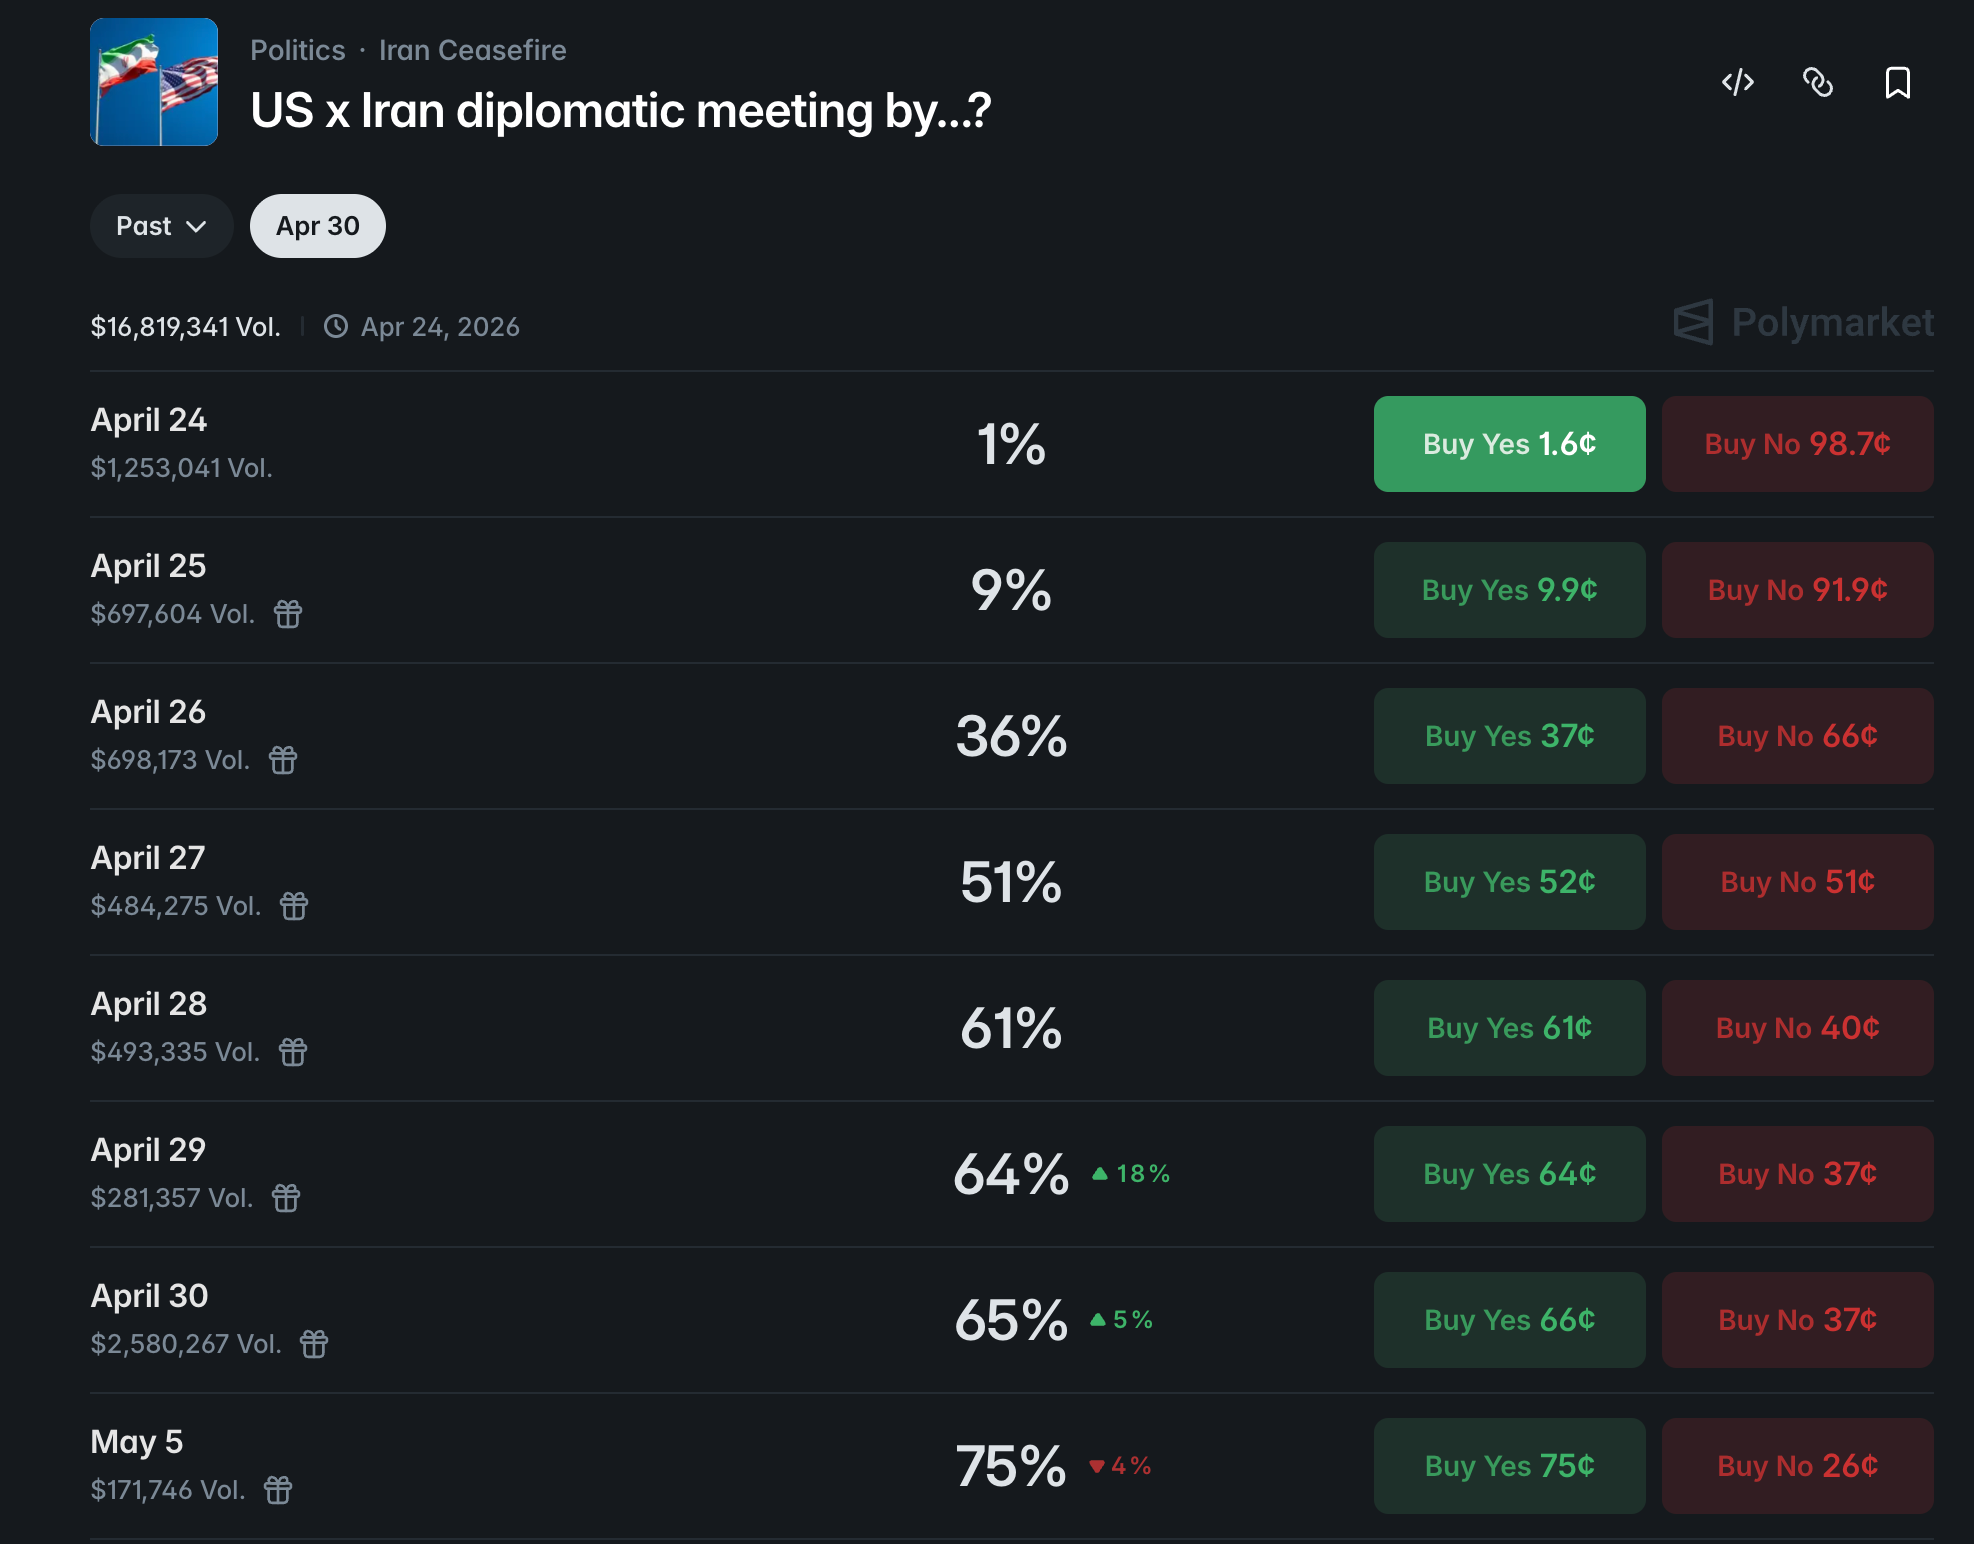This screenshot has height=1544, width=1974.
Task: Open the Iran Ceasefire link
Action: tap(472, 50)
